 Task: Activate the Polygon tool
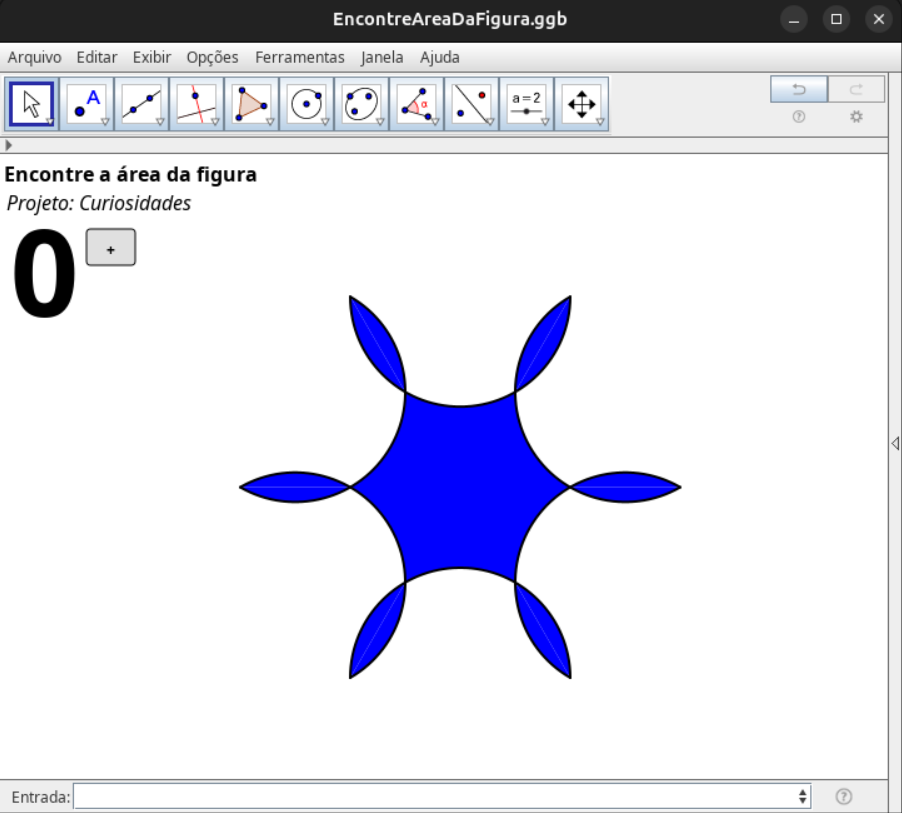[251, 104]
